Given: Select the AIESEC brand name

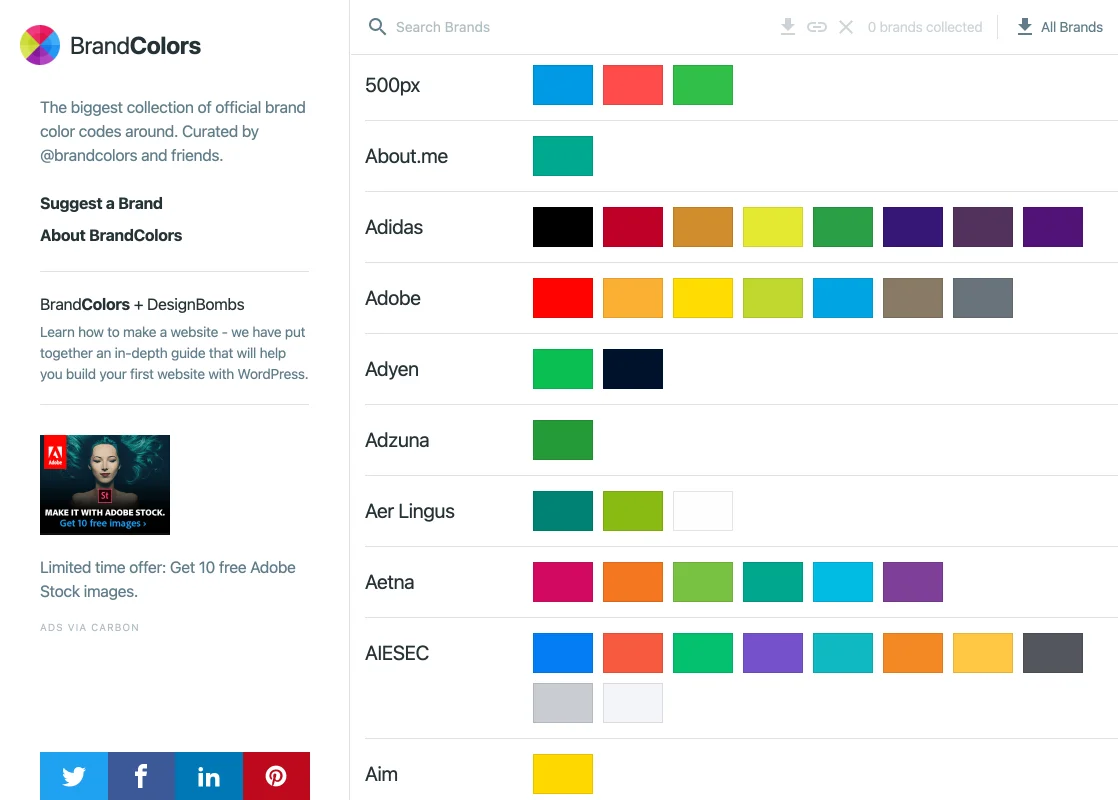Looking at the screenshot, I should [397, 653].
